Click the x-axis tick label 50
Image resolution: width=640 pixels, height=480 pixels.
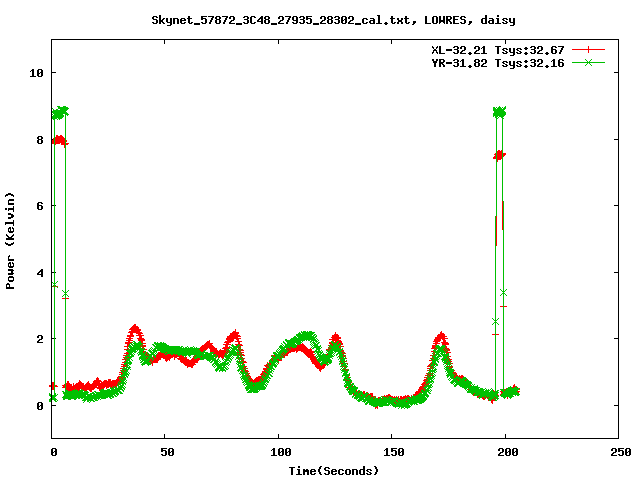coord(167,452)
